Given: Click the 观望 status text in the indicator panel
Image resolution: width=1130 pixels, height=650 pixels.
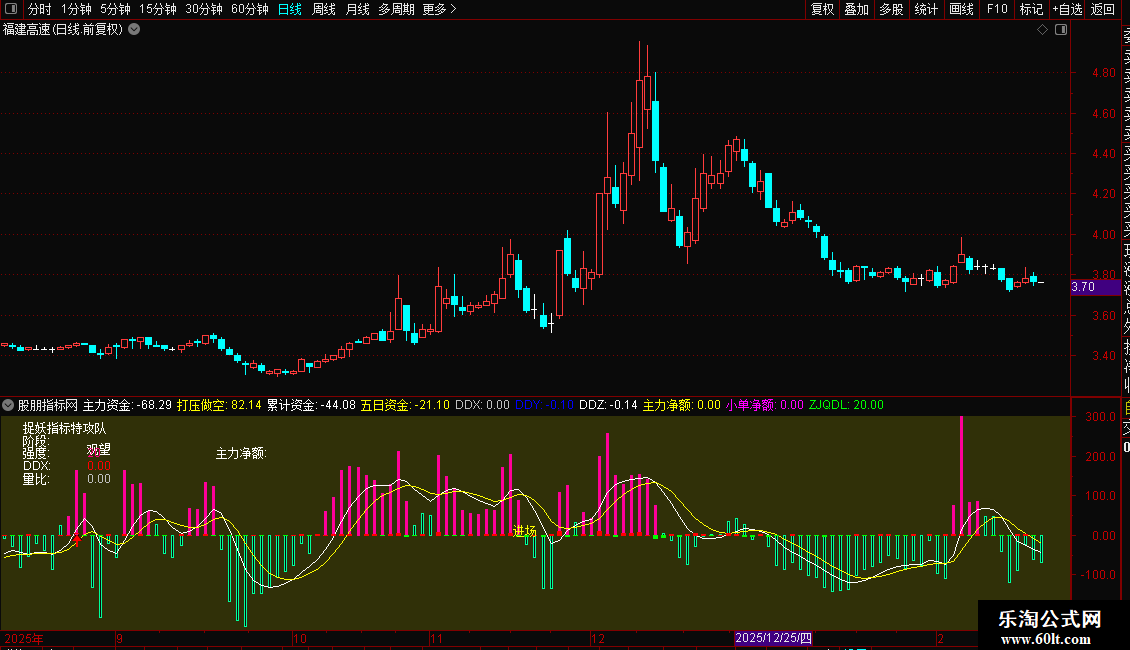Looking at the screenshot, I should point(99,450).
